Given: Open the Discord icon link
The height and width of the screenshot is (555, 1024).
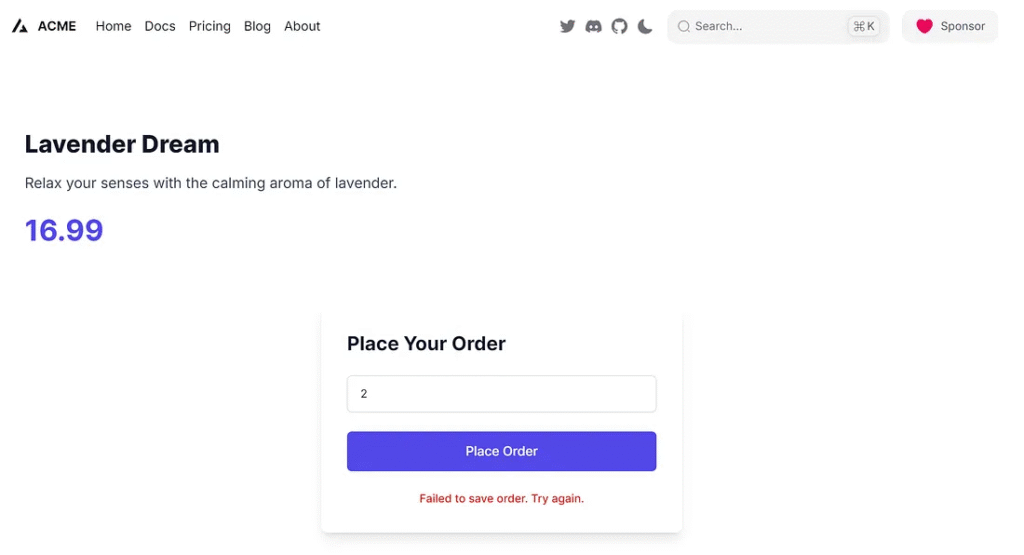Looking at the screenshot, I should (593, 27).
